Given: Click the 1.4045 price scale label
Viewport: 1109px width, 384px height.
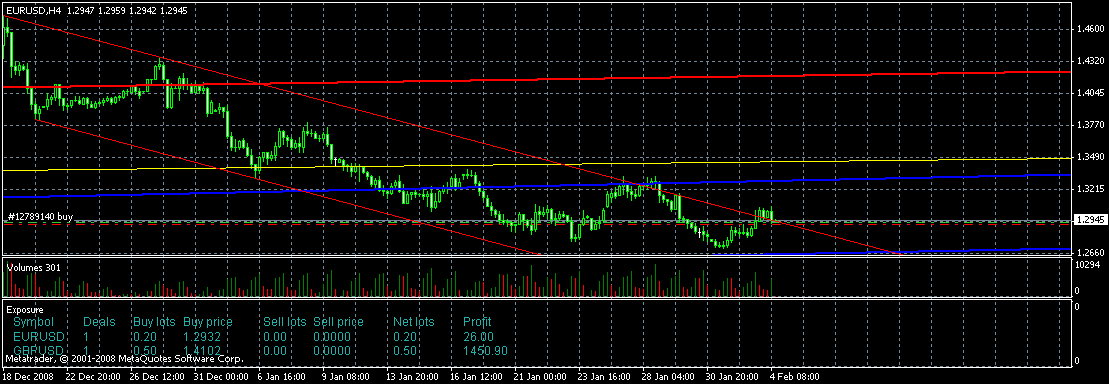Looking at the screenshot, I should 1090,93.
